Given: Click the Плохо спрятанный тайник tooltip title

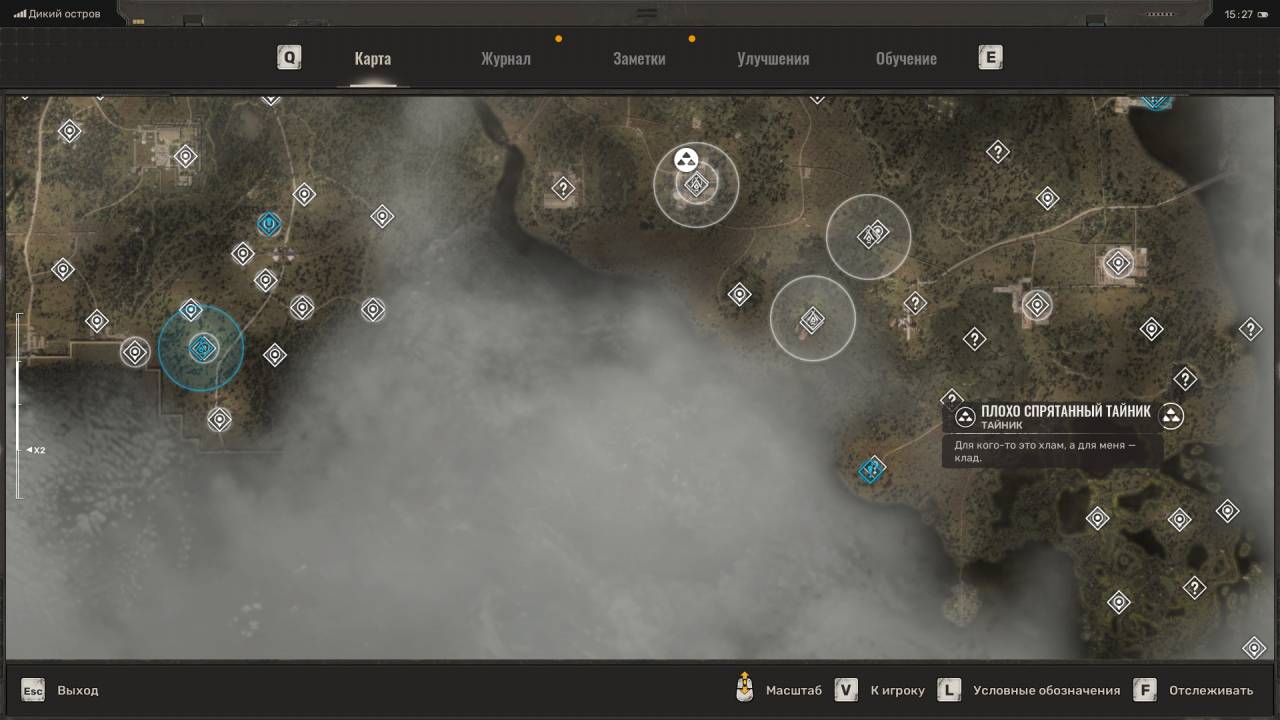Looking at the screenshot, I should [1065, 411].
